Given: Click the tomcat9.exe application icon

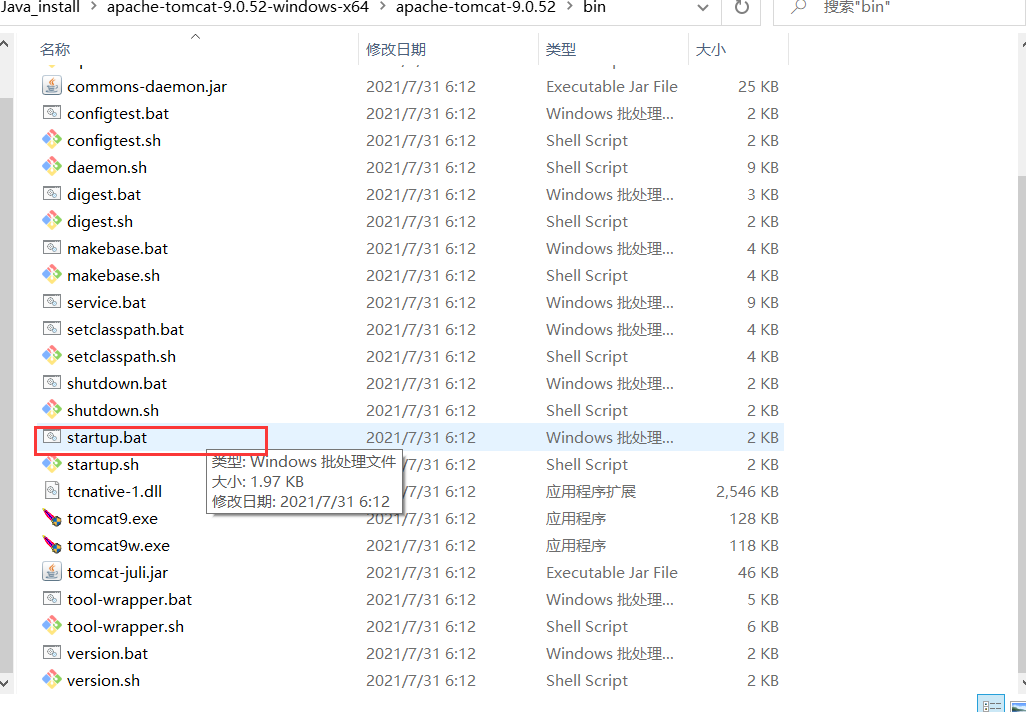Looking at the screenshot, I should pos(52,518).
